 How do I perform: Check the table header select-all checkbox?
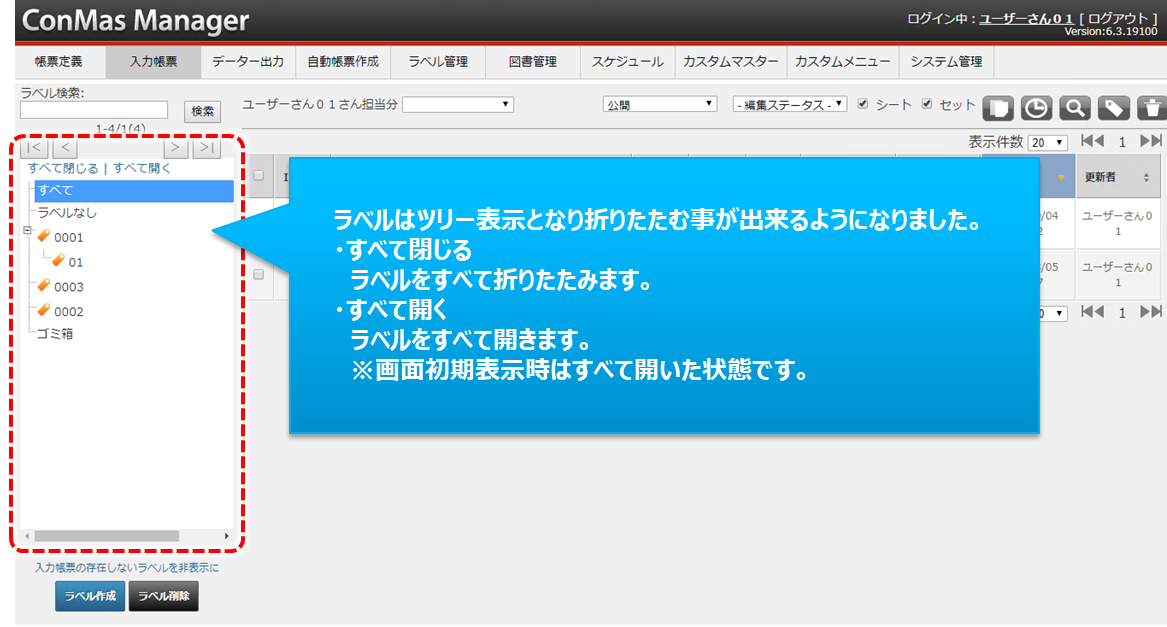coord(259,176)
